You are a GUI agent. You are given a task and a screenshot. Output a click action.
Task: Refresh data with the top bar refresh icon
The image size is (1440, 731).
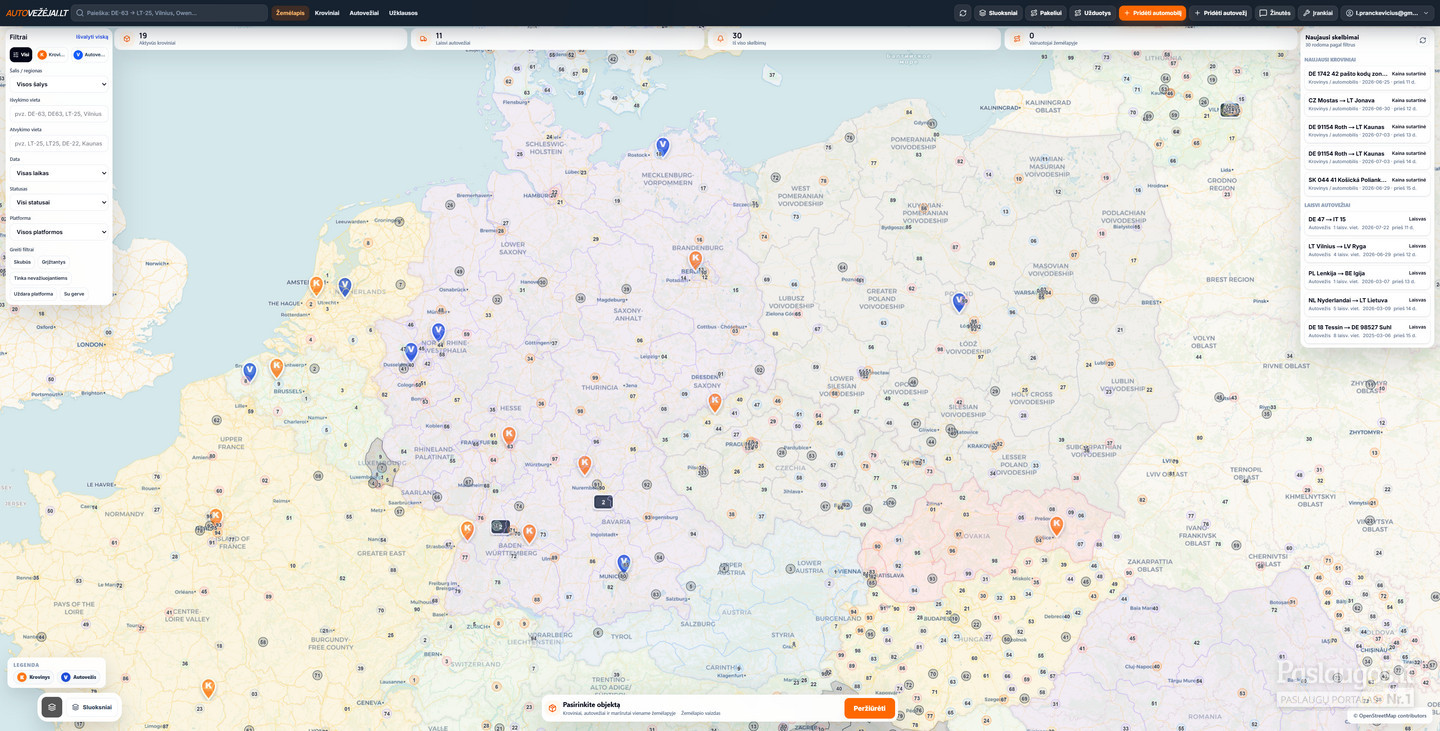pos(962,13)
